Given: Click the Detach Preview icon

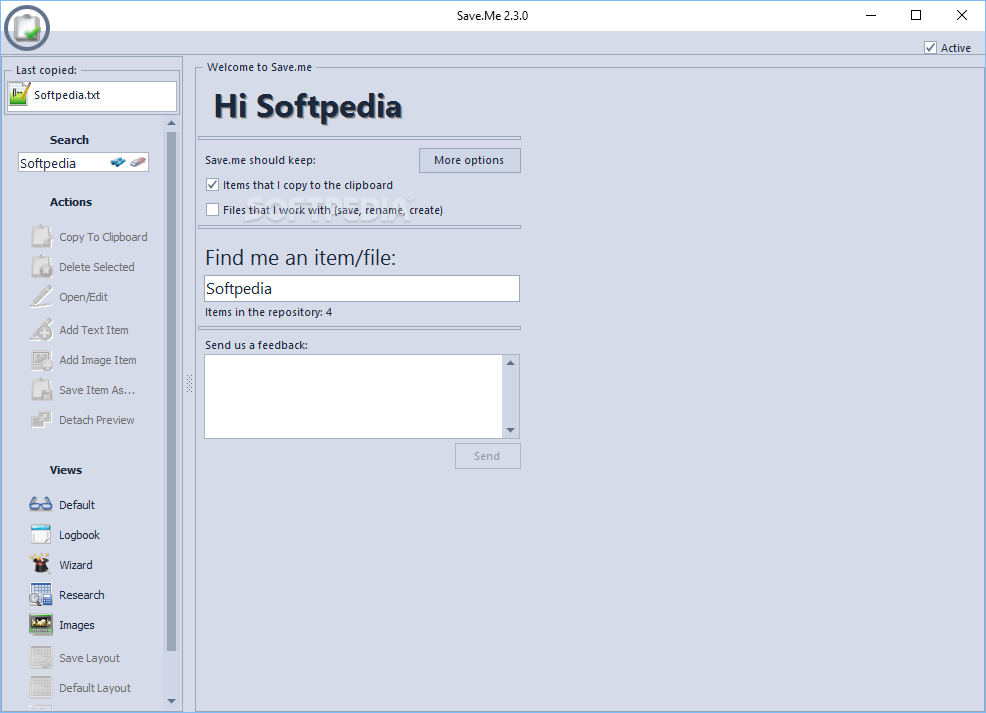Looking at the screenshot, I should 42,419.
